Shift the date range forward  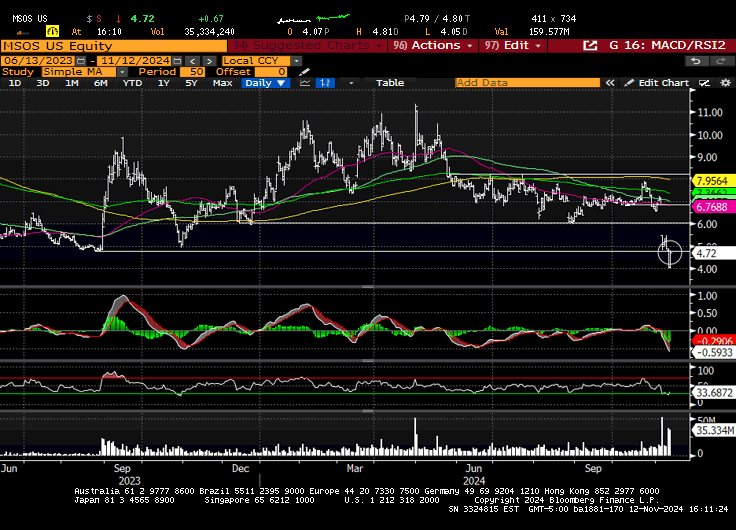tap(209, 61)
